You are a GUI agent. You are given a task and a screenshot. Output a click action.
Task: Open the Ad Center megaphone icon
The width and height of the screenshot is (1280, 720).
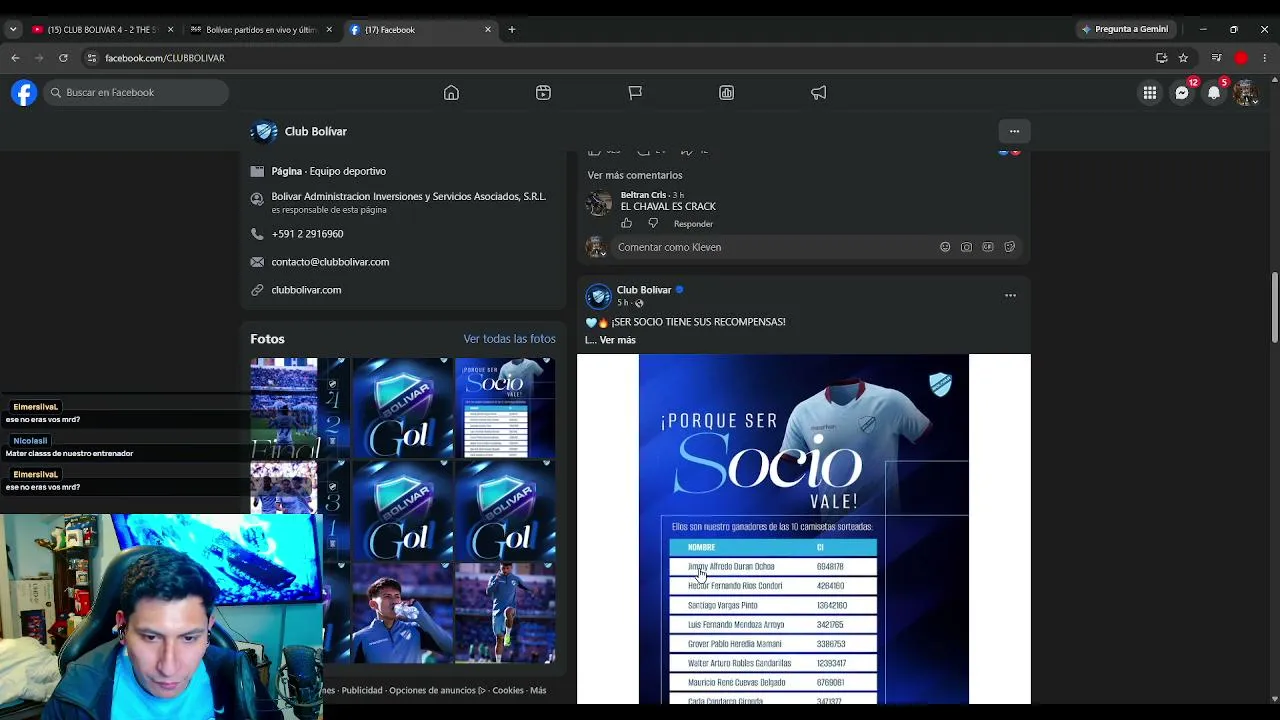(819, 93)
